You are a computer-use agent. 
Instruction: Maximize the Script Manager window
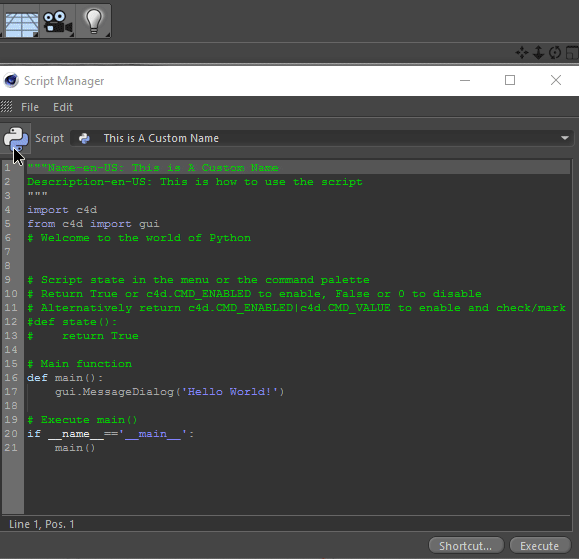tap(510, 80)
